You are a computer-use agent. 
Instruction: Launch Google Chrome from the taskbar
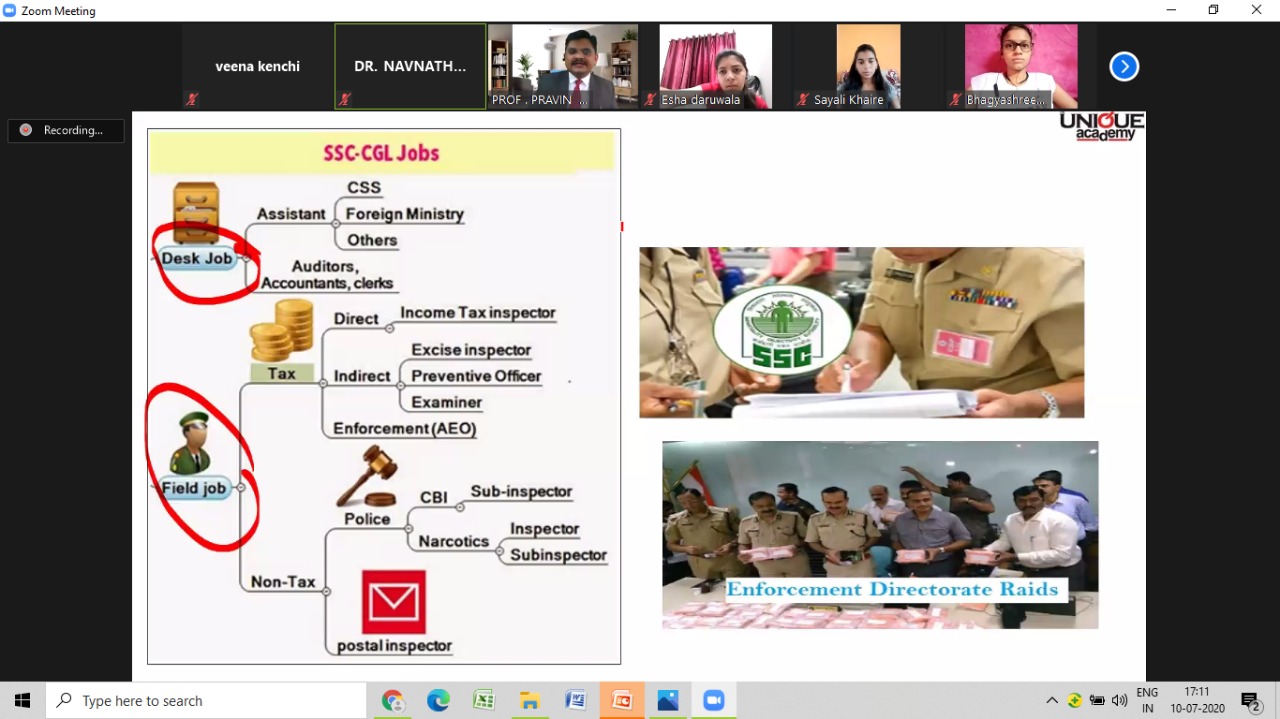click(392, 700)
